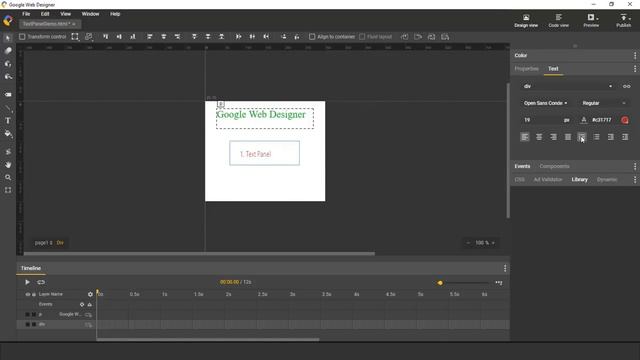Image resolution: width=640 pixels, height=360 pixels.
Task: Open the Edit menu
Action: click(x=45, y=14)
